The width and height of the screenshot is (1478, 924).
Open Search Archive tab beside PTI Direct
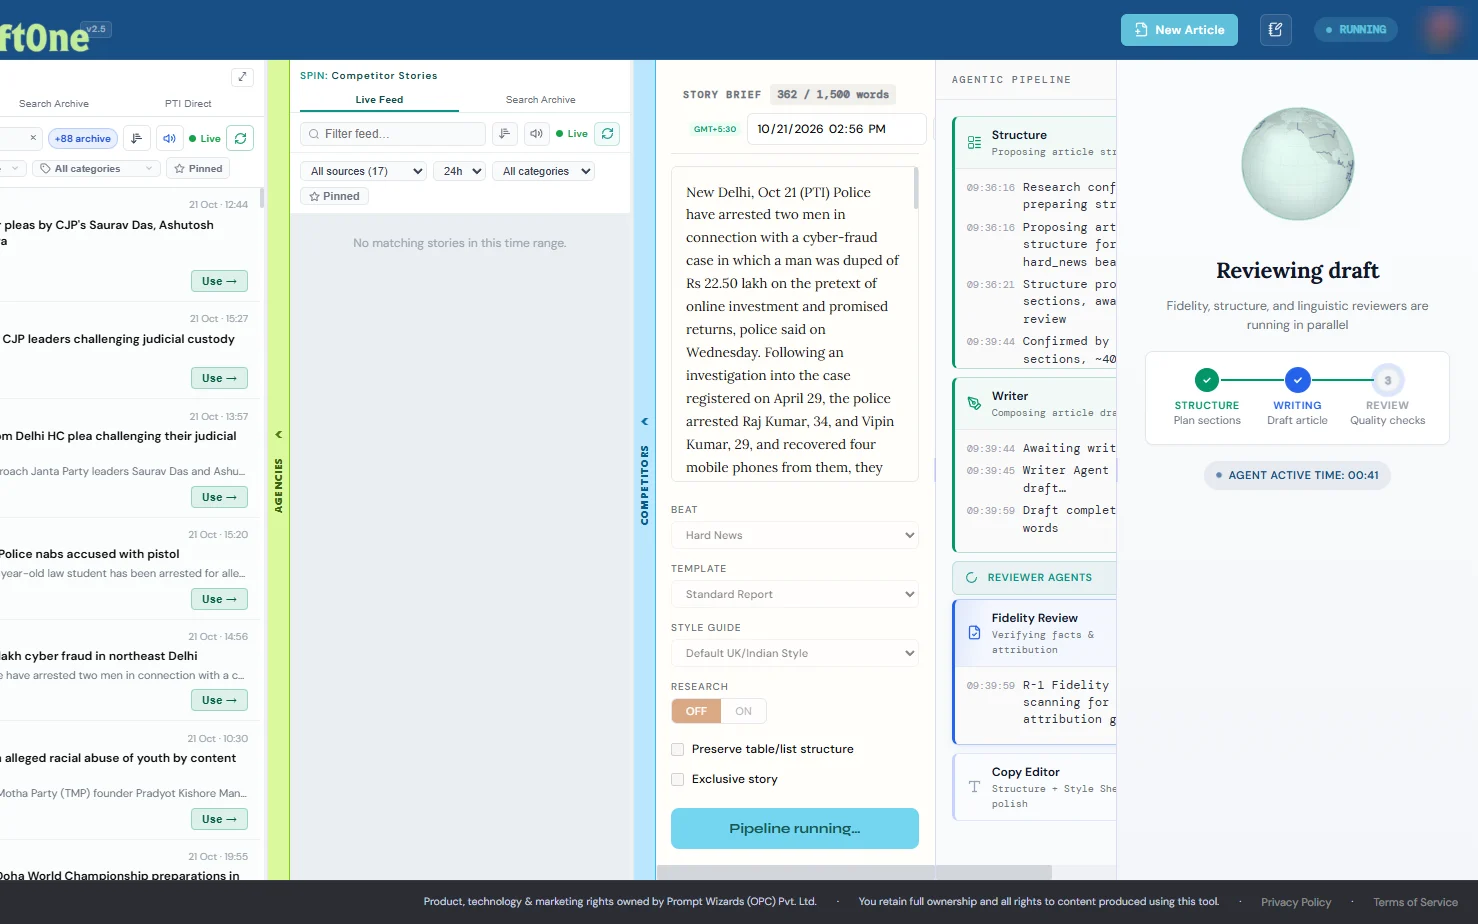(x=54, y=104)
